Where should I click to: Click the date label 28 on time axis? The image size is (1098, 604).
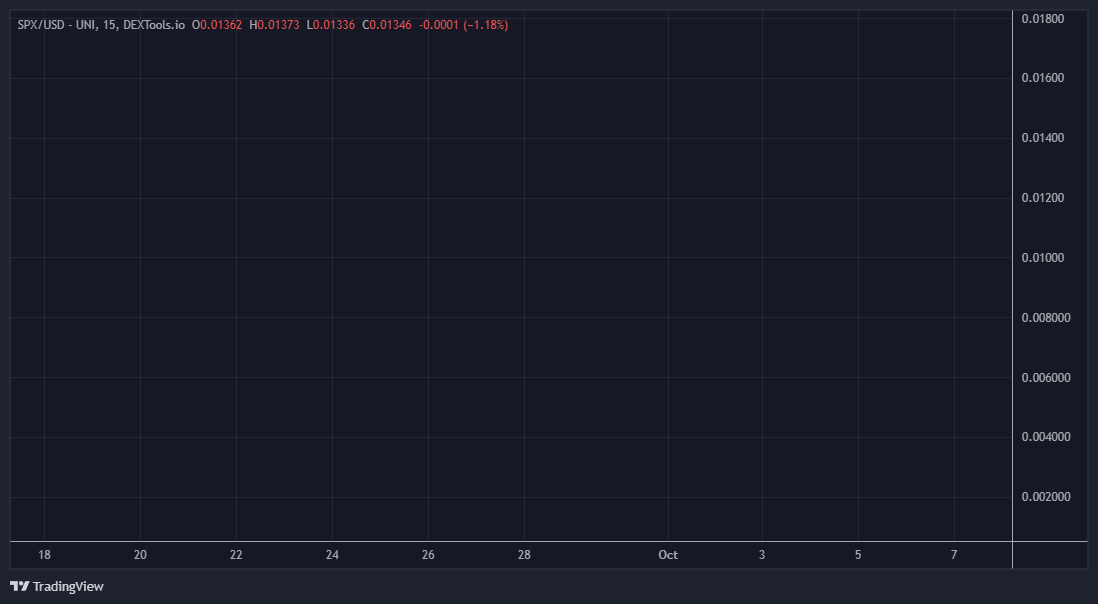524,555
